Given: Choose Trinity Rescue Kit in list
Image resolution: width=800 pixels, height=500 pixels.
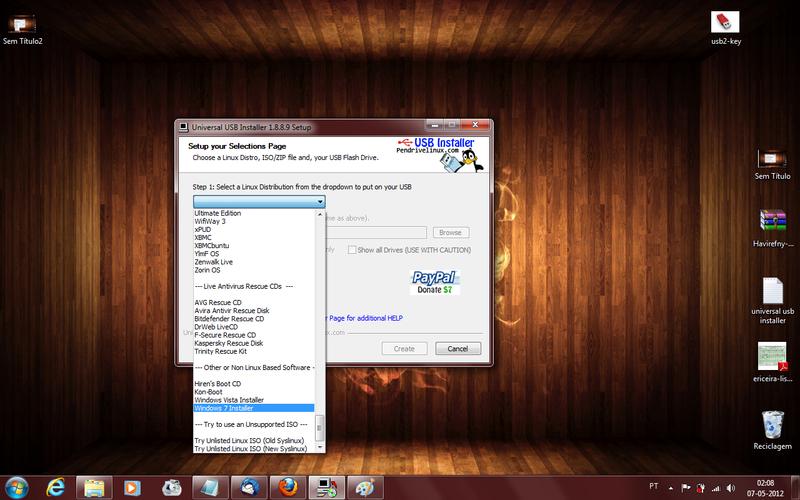Looking at the screenshot, I should click(254, 351).
